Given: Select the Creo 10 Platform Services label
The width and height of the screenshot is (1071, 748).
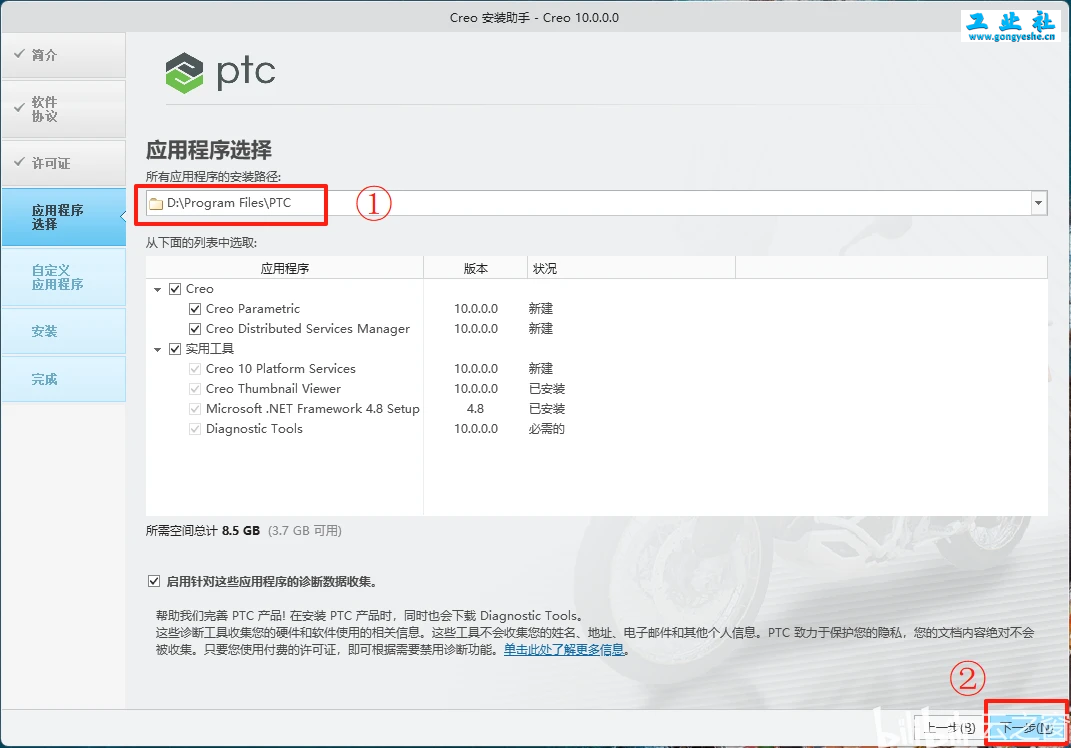Looking at the screenshot, I should point(281,369).
